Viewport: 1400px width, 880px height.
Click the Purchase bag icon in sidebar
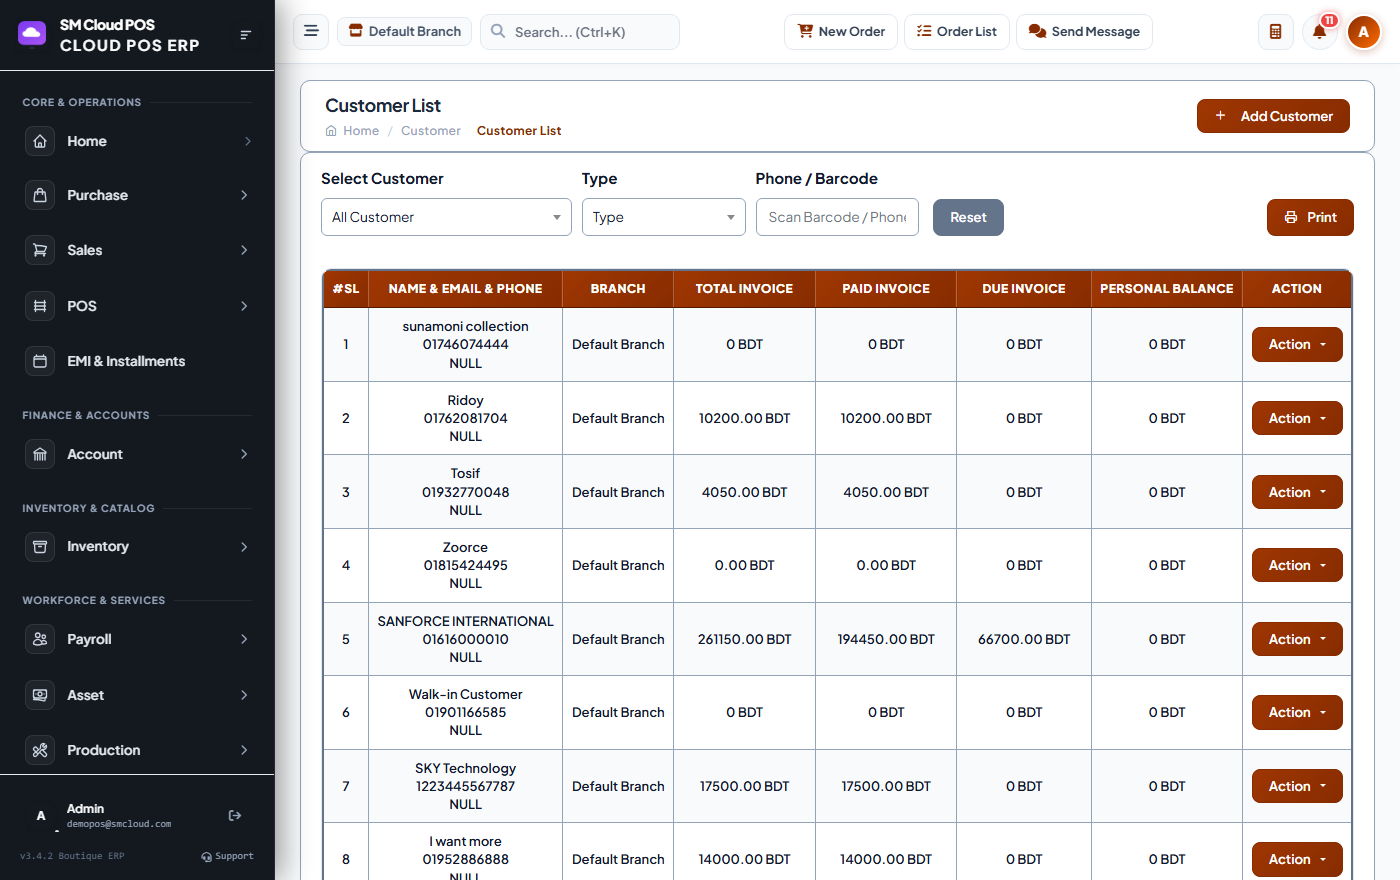click(40, 195)
